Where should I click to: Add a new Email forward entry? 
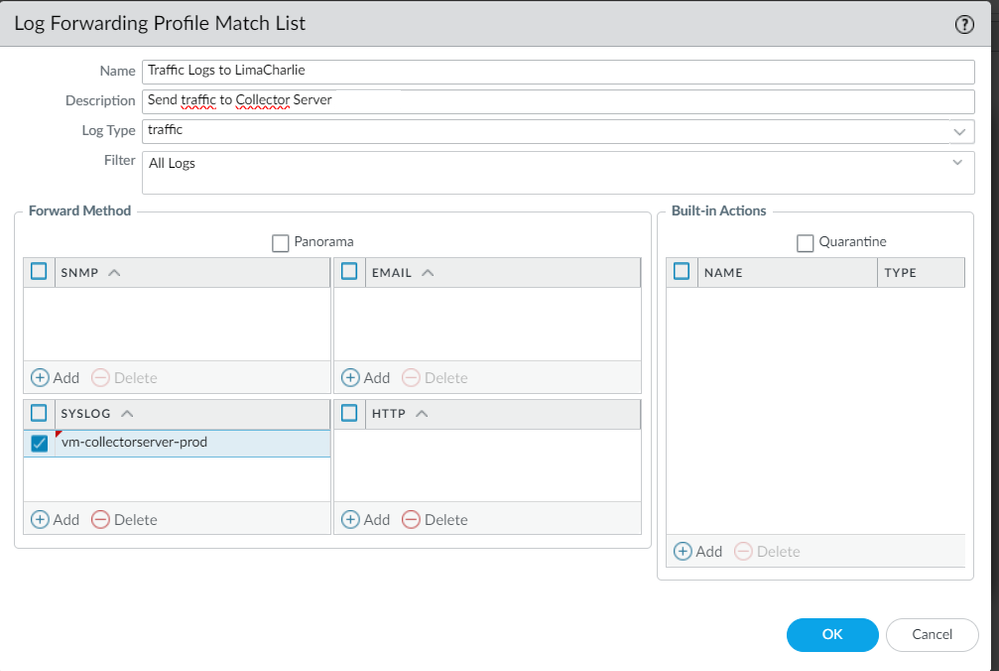coord(365,378)
